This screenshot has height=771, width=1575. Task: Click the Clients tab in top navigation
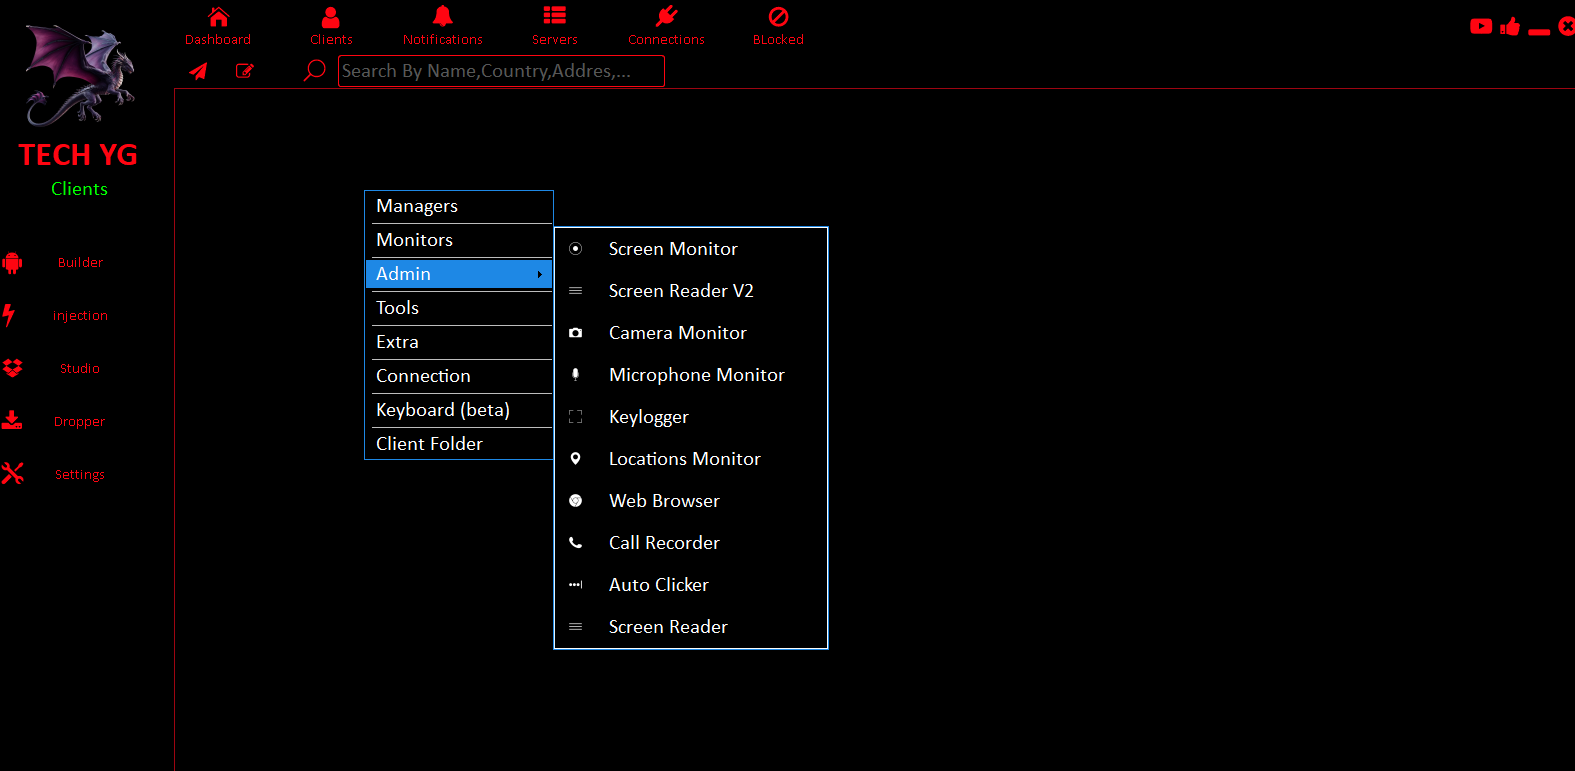point(331,26)
